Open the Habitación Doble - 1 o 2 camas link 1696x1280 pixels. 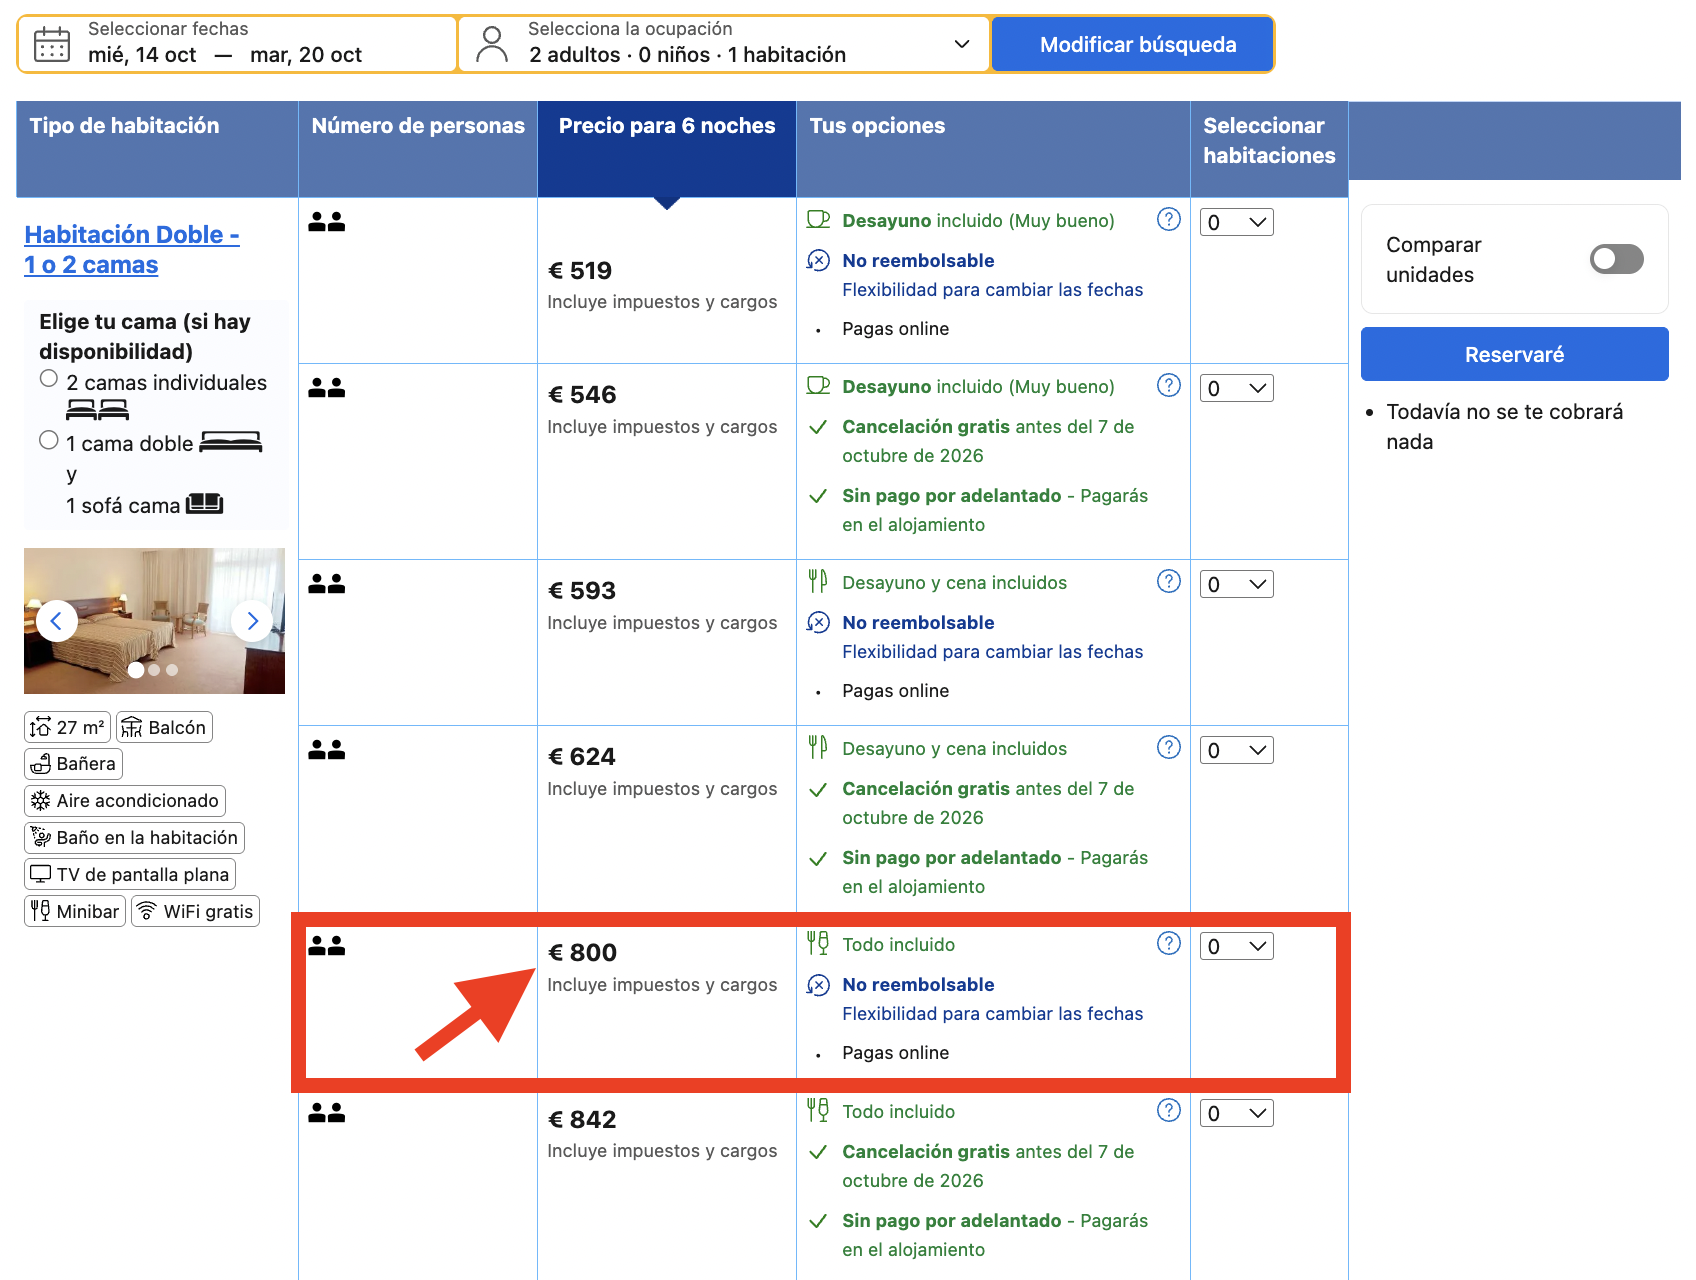pyautogui.click(x=132, y=249)
